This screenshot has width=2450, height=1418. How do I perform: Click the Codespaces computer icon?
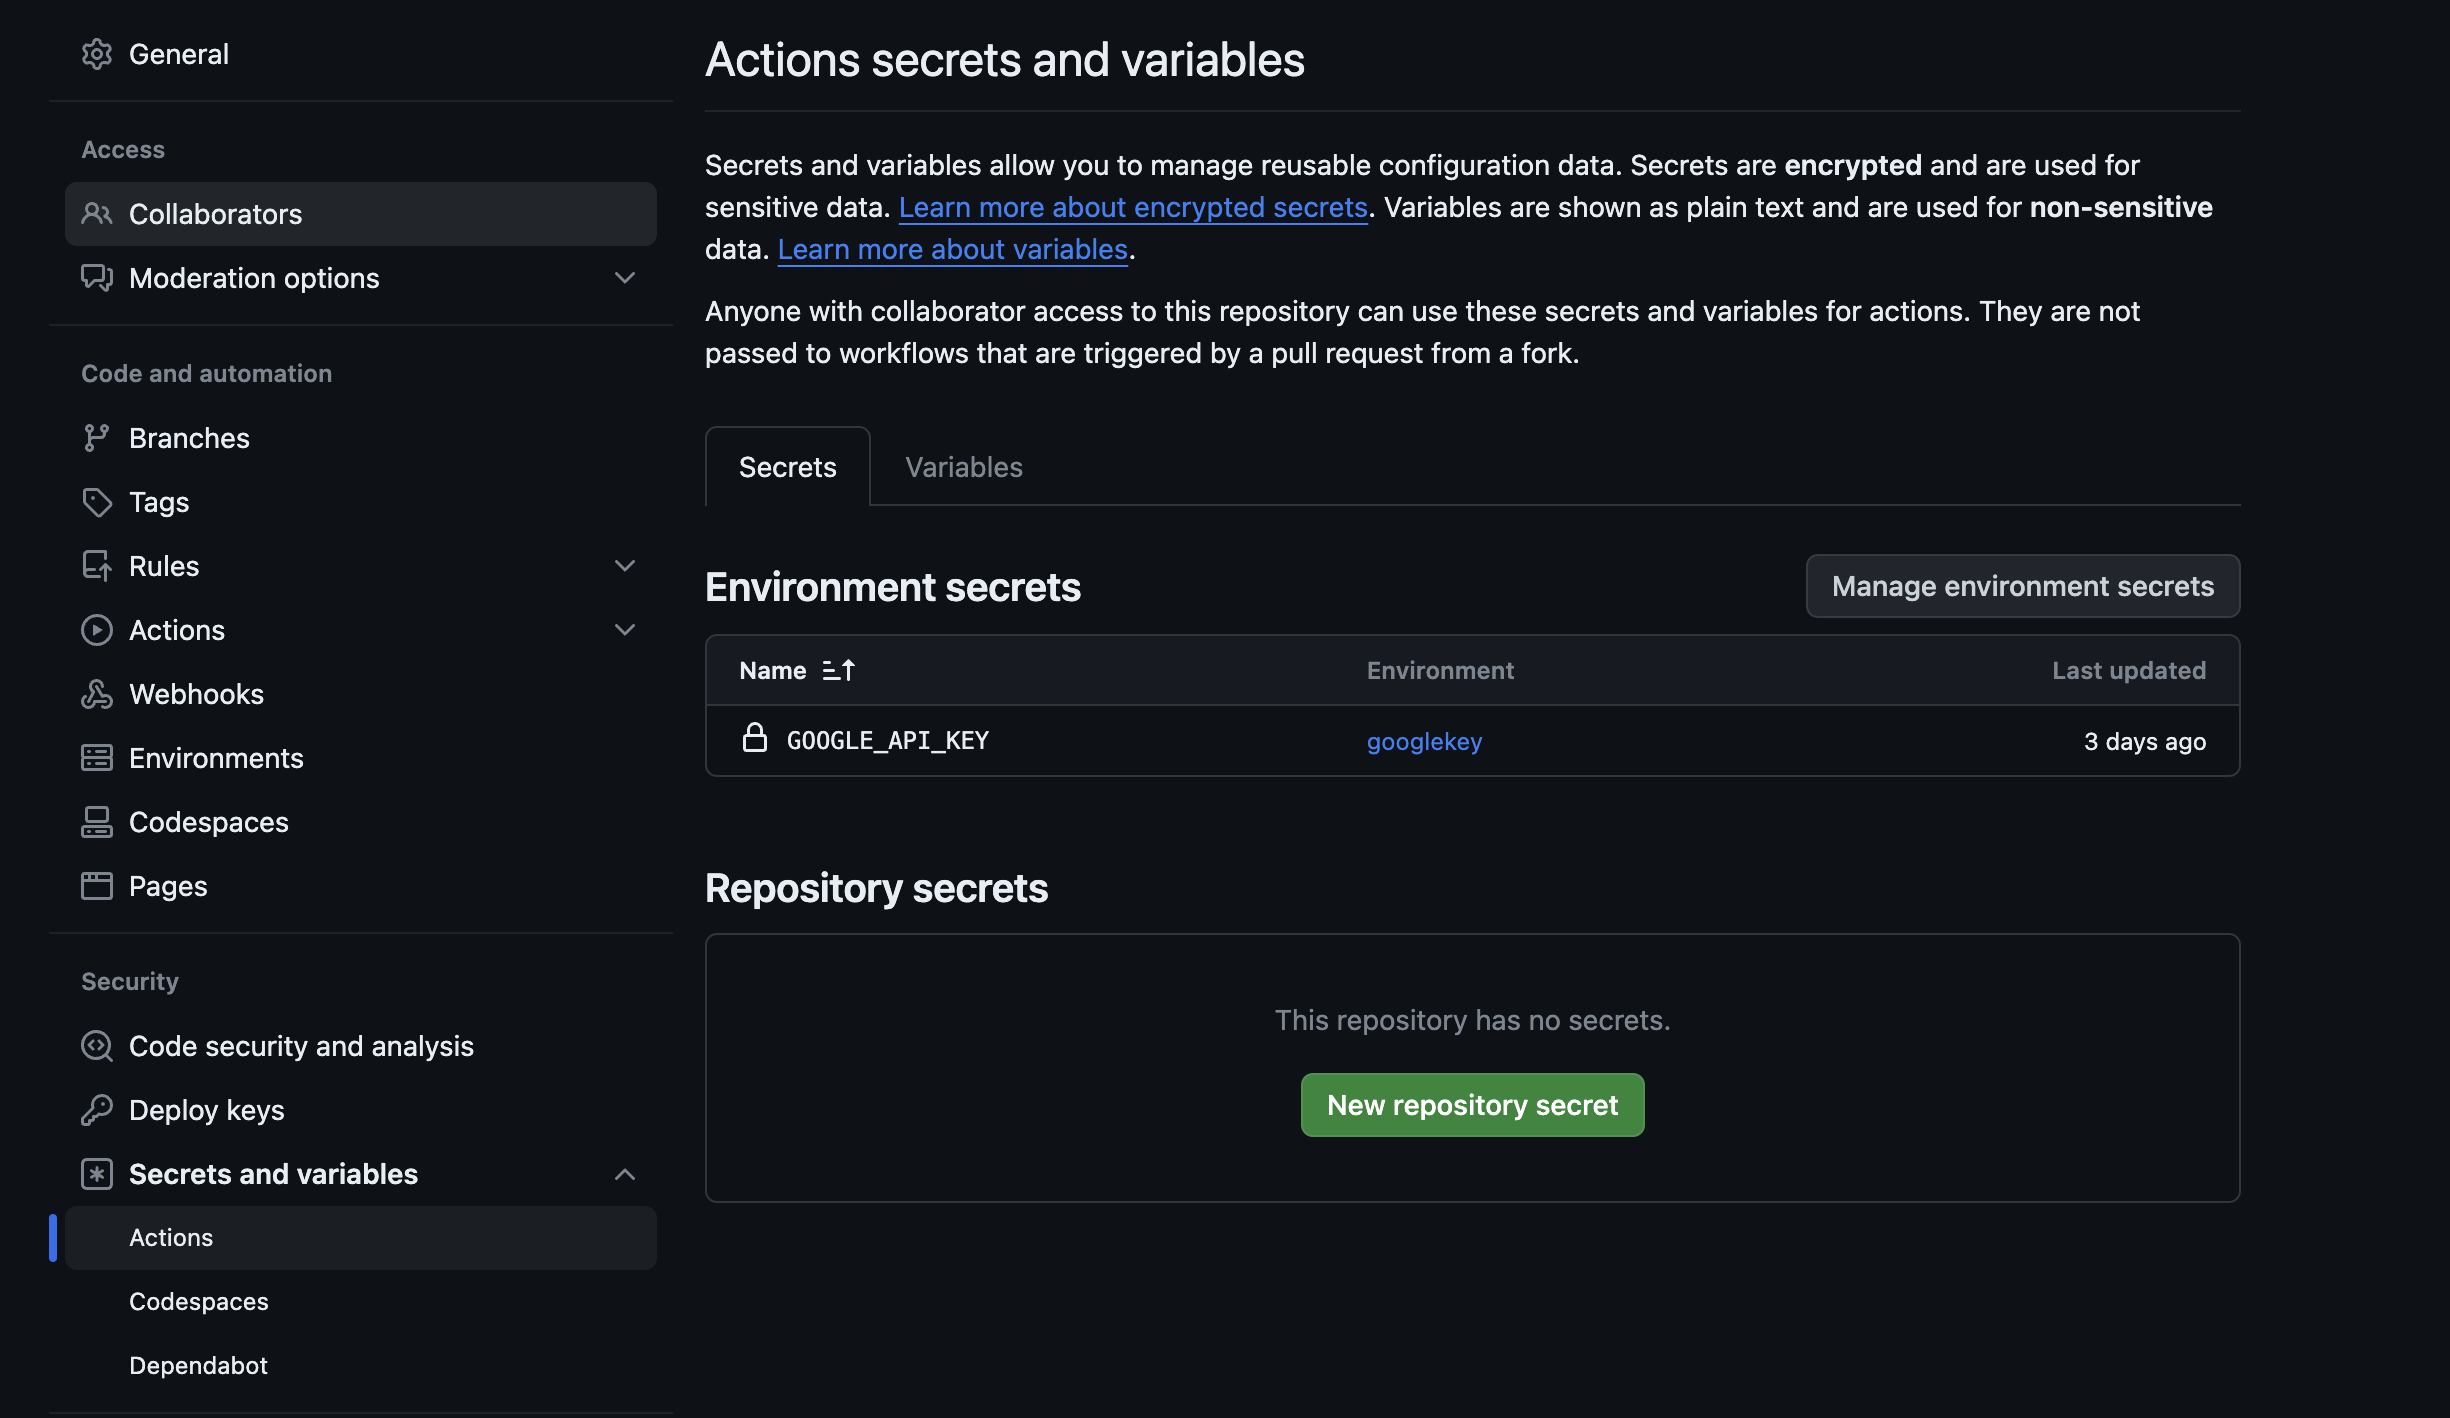click(x=97, y=822)
